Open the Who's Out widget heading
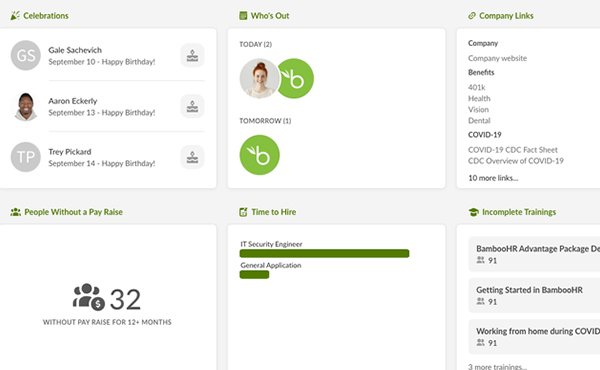Image resolution: width=600 pixels, height=370 pixels. (x=270, y=16)
